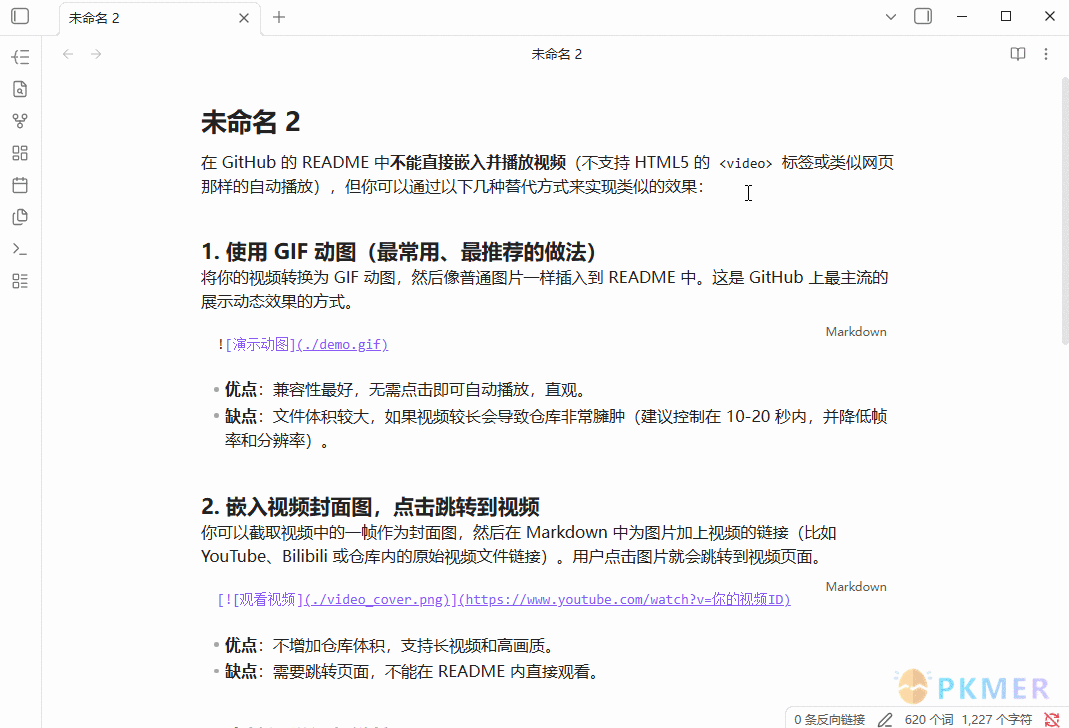Click heading 2. 嵌入视频封面图，点击跳转到视频

[x=370, y=507]
